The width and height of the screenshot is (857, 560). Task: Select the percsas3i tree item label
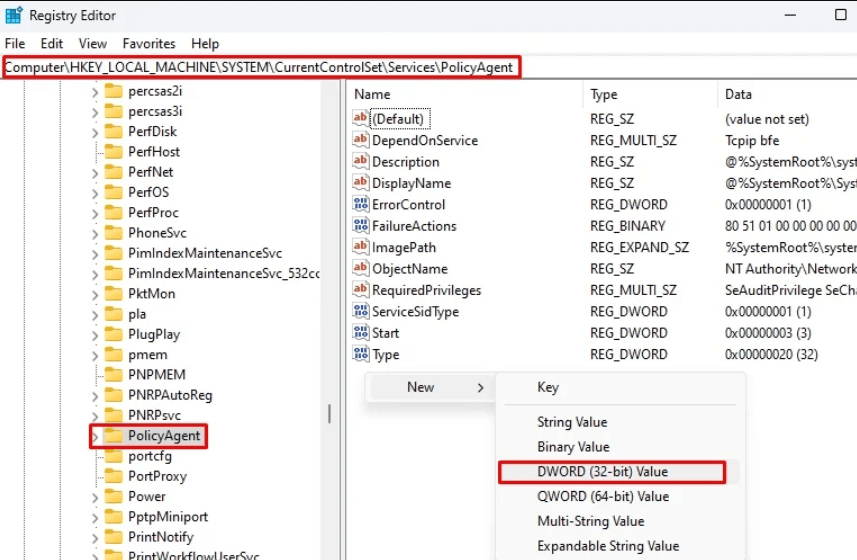click(x=155, y=111)
